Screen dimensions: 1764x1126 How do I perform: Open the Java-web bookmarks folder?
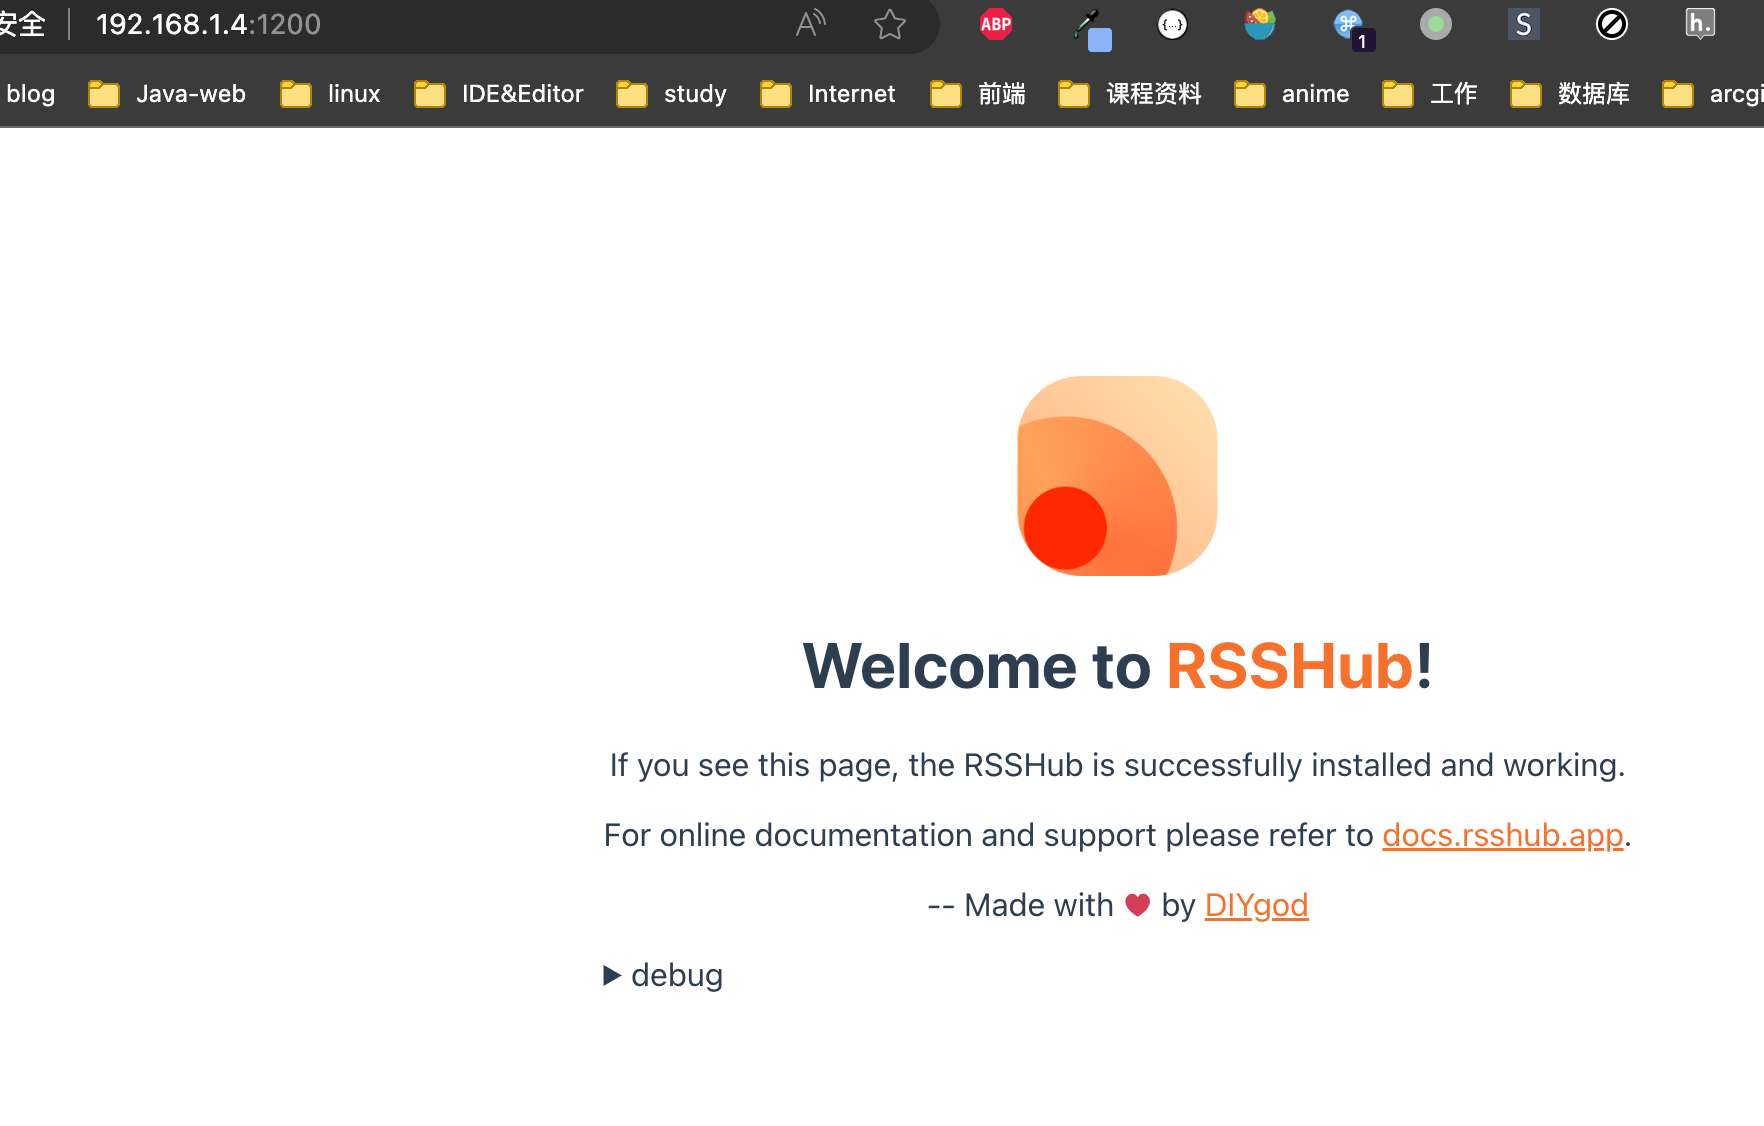[190, 94]
